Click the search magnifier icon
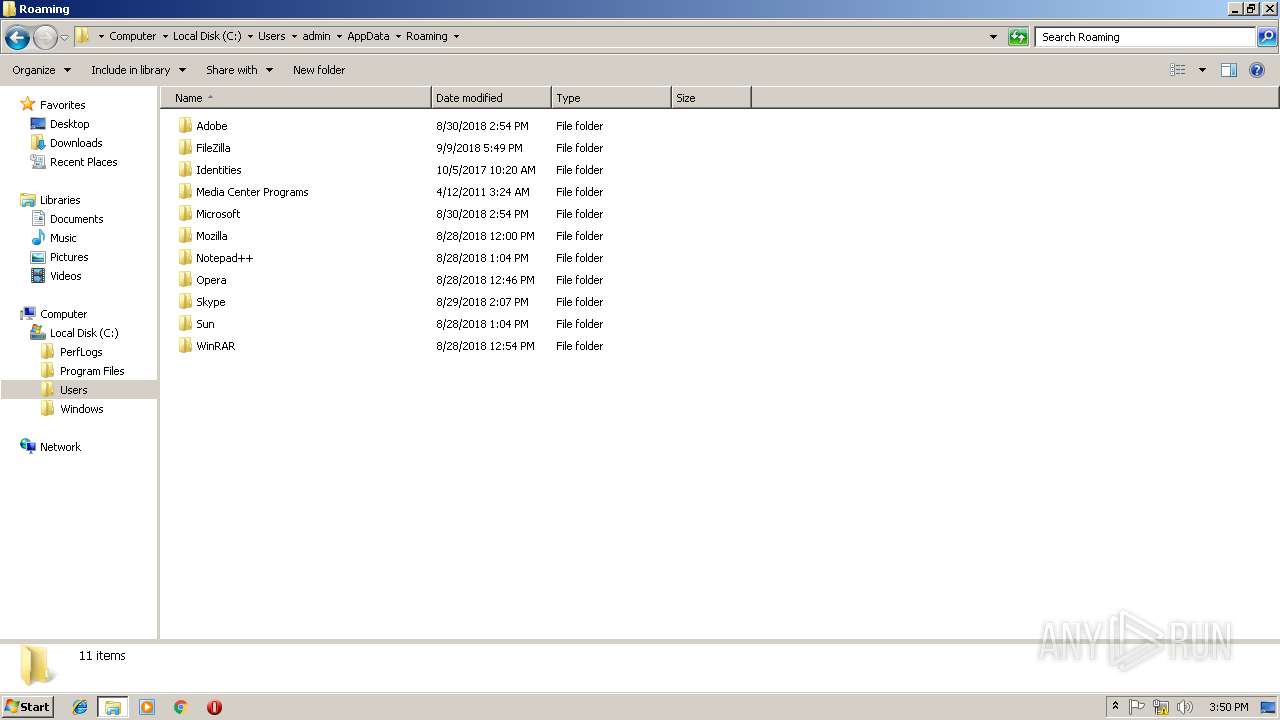 (1267, 37)
